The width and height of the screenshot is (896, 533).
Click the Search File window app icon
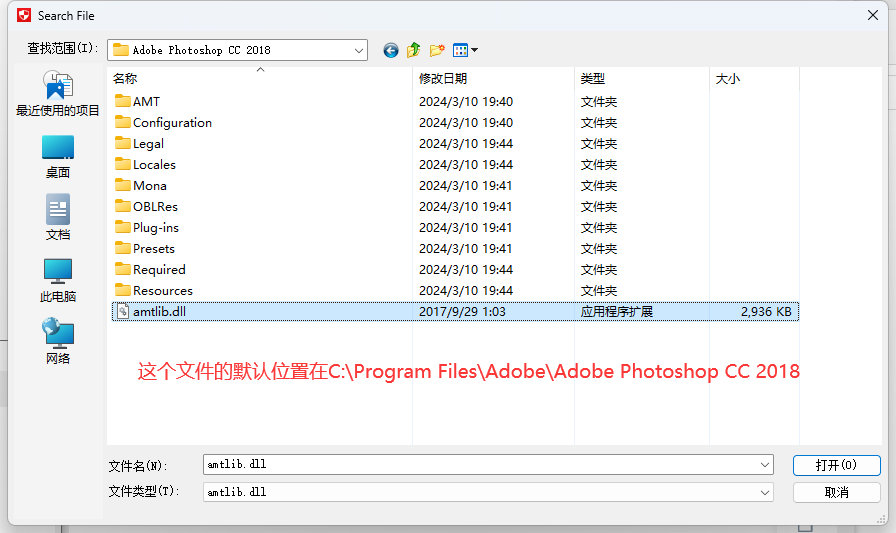[x=24, y=15]
